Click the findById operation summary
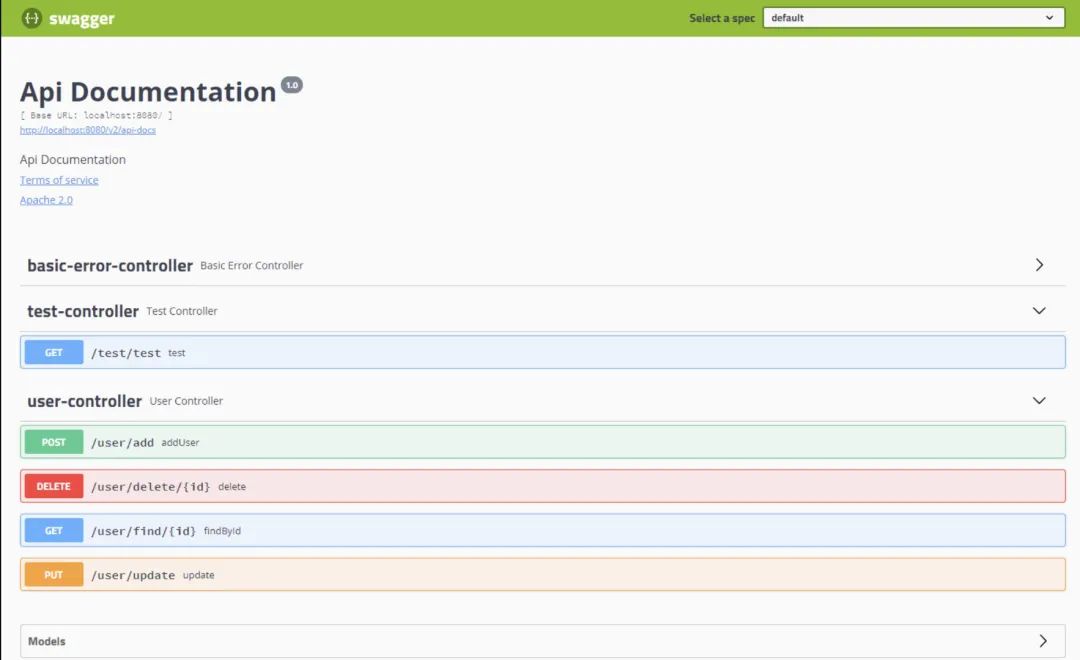This screenshot has width=1080, height=660. [x=222, y=530]
